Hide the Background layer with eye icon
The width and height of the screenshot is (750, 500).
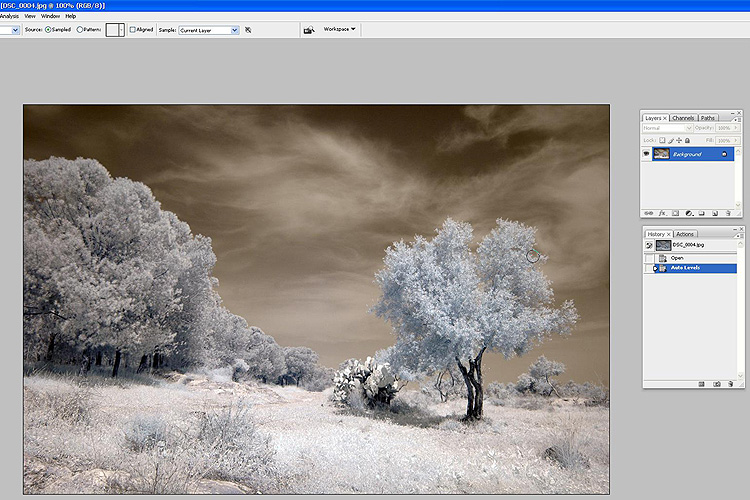647,154
